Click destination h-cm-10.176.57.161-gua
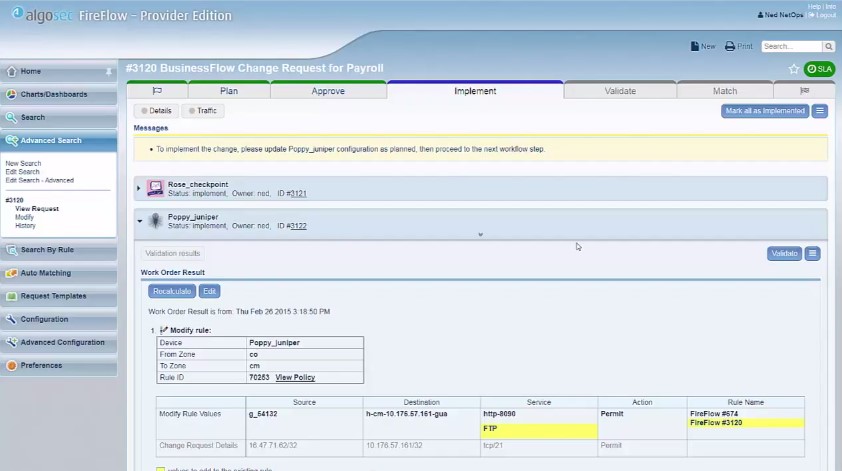The width and height of the screenshot is (842, 471). (x=407, y=414)
